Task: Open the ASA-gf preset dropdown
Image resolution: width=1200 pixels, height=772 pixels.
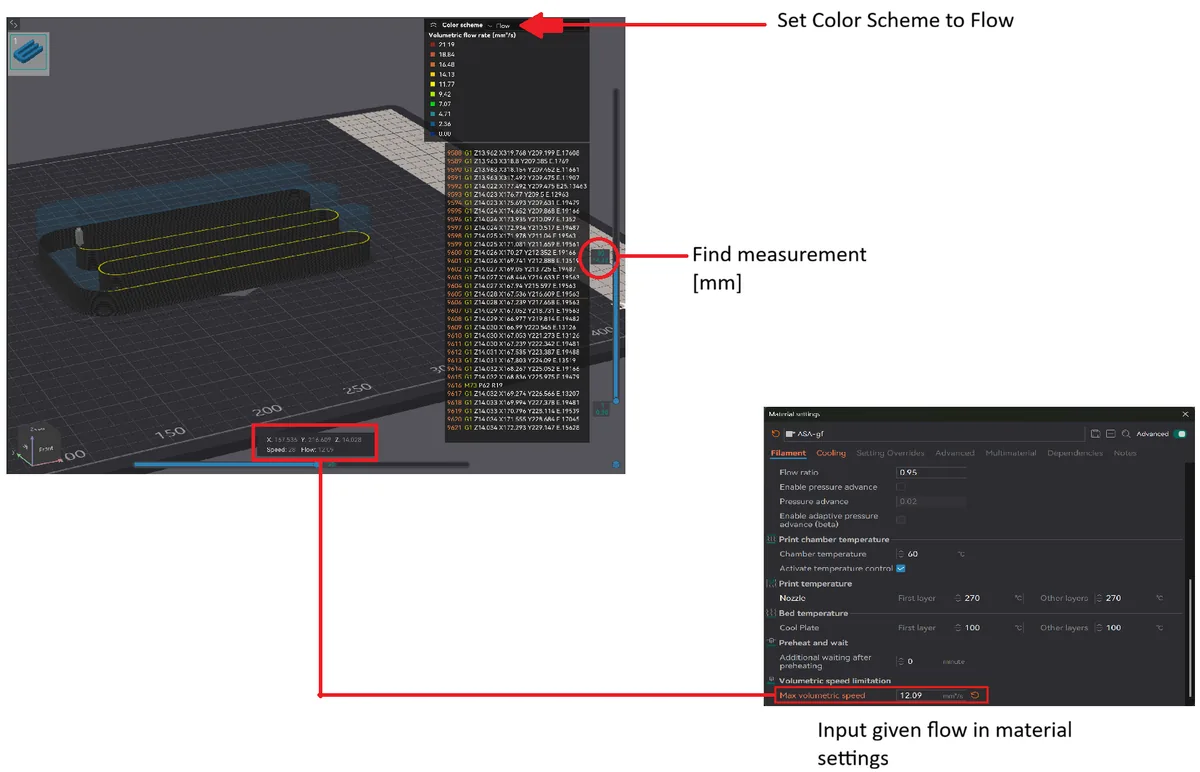Action: (935, 434)
